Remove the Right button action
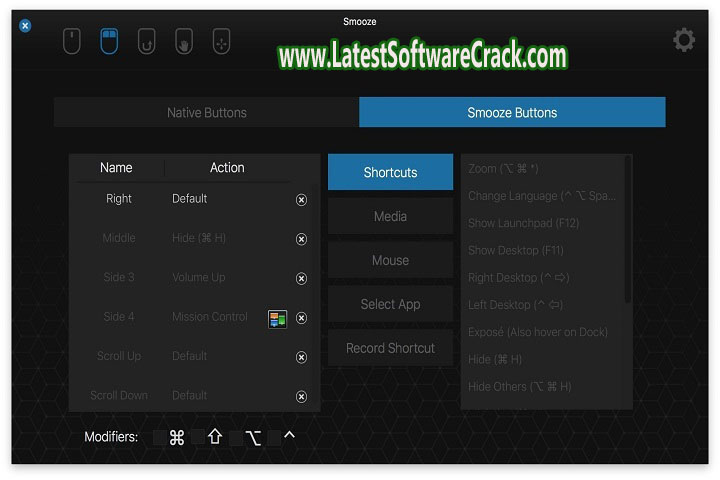 (302, 200)
